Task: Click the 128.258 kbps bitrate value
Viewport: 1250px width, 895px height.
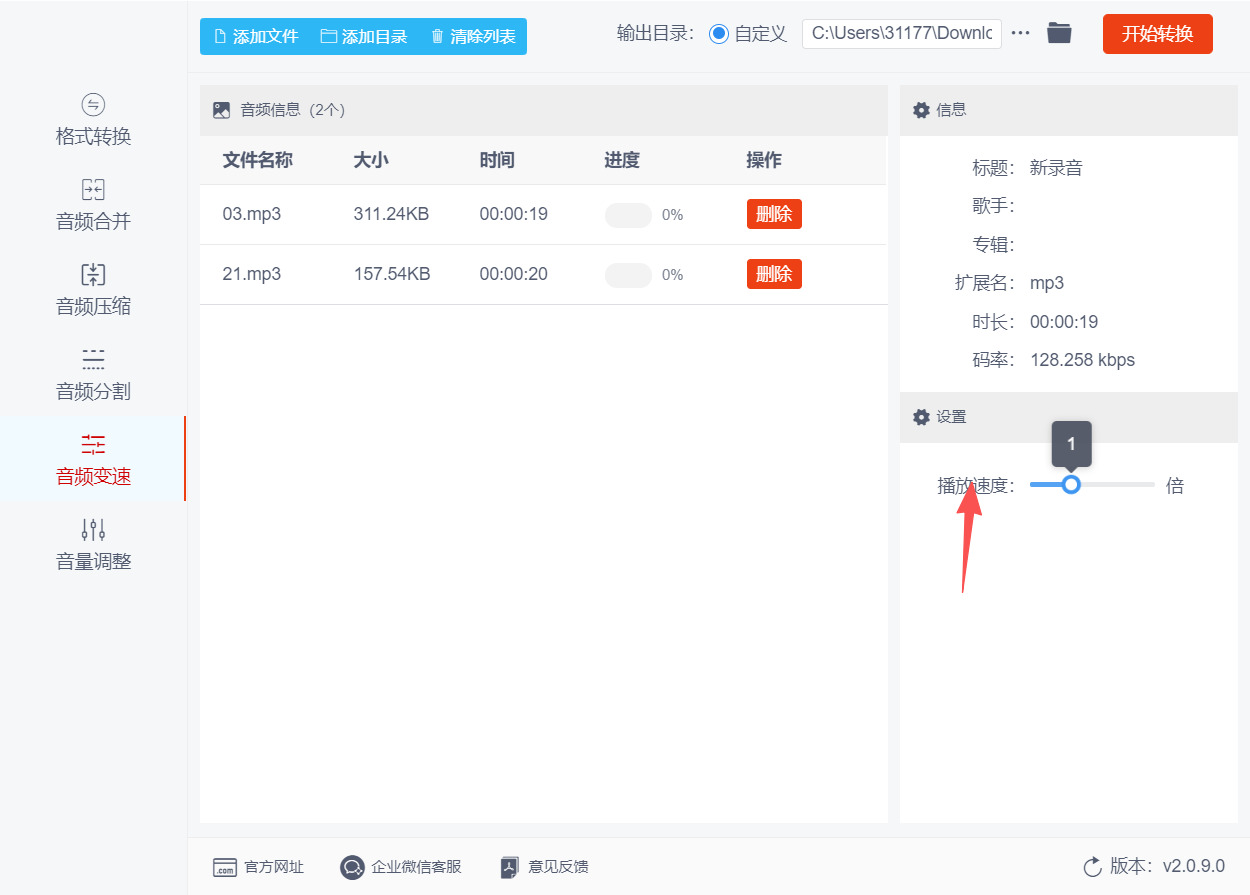Action: point(1082,360)
